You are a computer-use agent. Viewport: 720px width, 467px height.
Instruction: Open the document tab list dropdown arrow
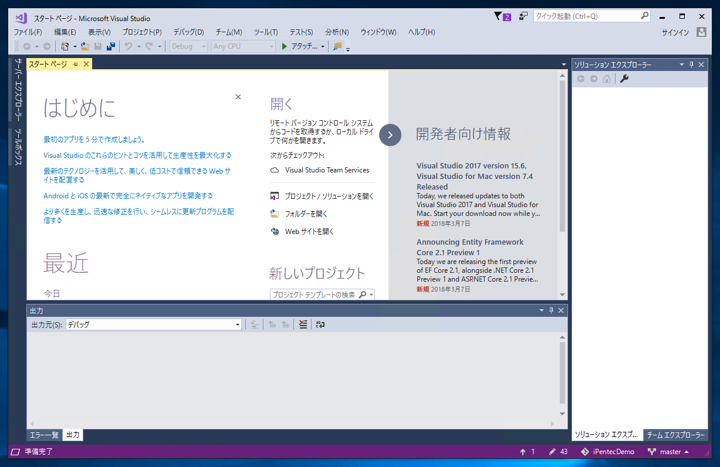pyautogui.click(x=563, y=65)
